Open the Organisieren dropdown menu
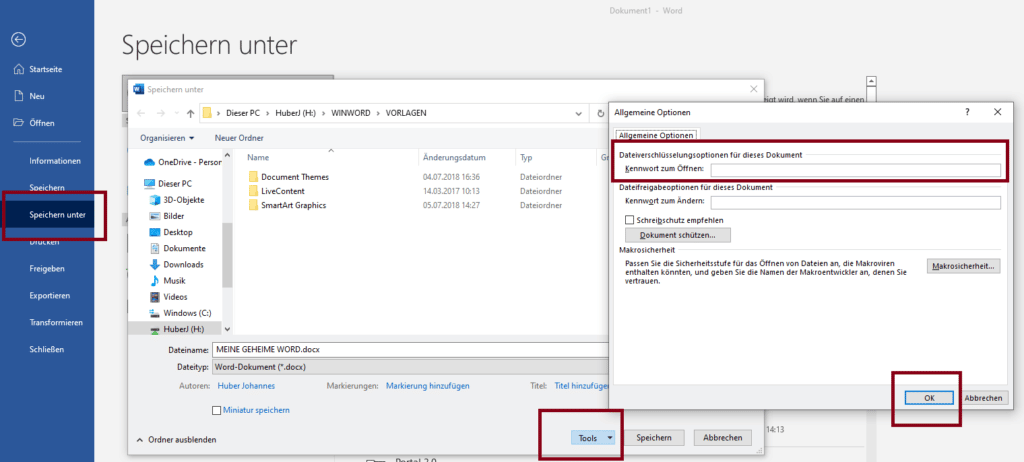This screenshot has width=1024, height=462. point(167,139)
